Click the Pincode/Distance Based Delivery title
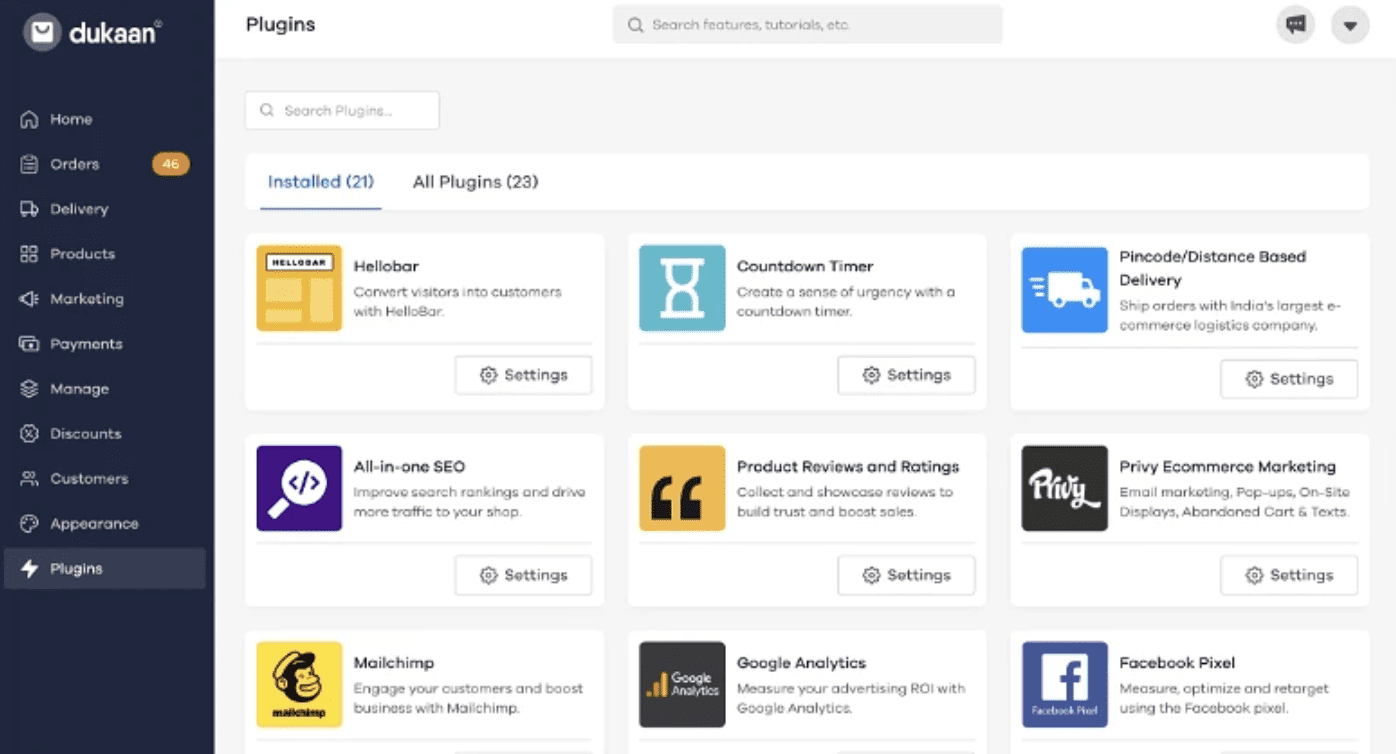Image resolution: width=1396 pixels, height=754 pixels. [x=1212, y=268]
